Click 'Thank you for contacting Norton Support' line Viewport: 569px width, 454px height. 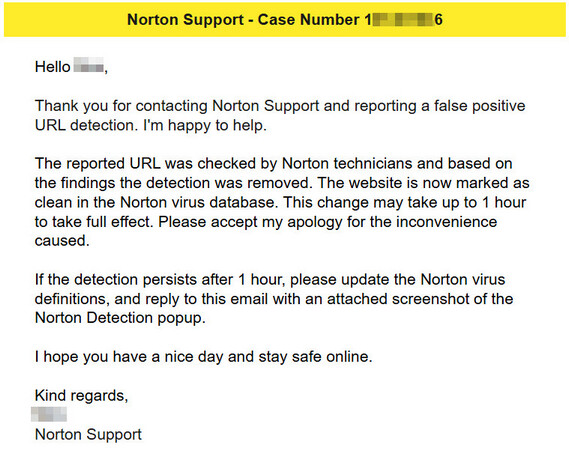pyautogui.click(x=177, y=106)
